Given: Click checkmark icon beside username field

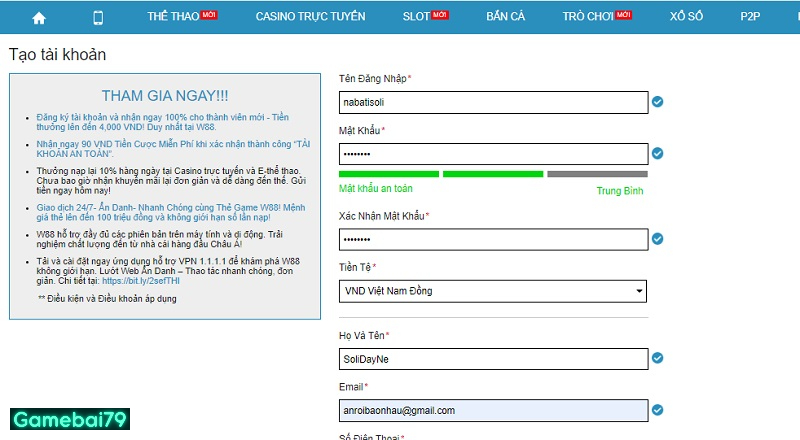Looking at the screenshot, I should [x=657, y=101].
